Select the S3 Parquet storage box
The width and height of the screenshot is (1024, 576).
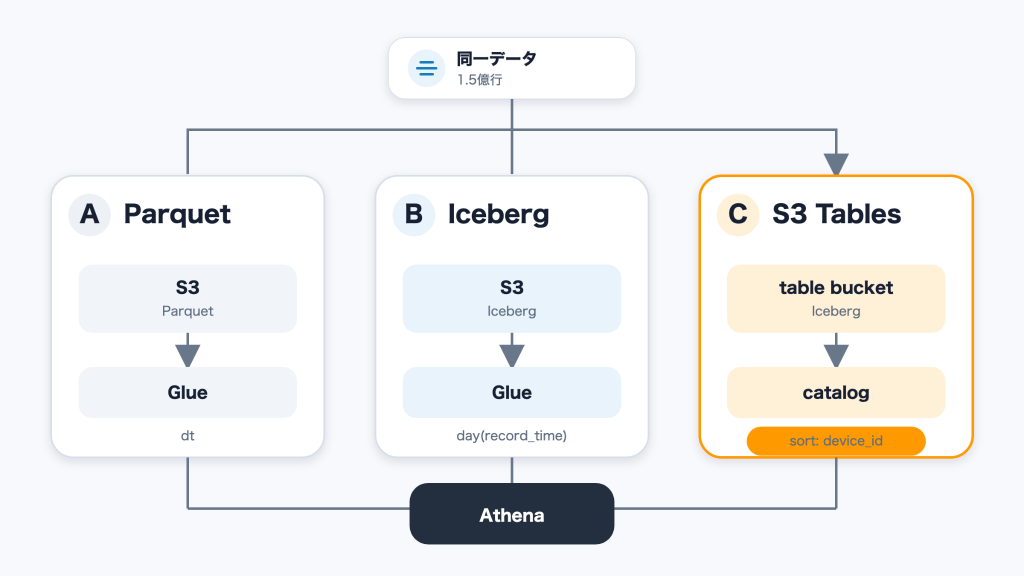click(187, 298)
